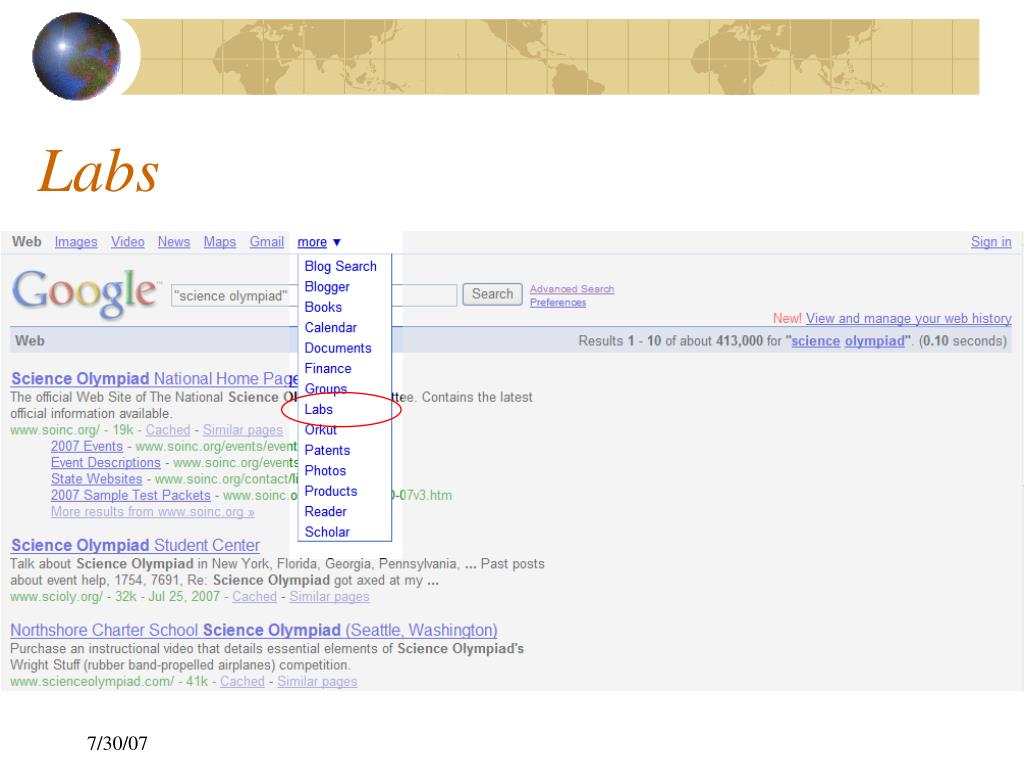The image size is (1024, 768).
Task: Open Cached link for www.scienceolympiad.com
Action: click(242, 681)
